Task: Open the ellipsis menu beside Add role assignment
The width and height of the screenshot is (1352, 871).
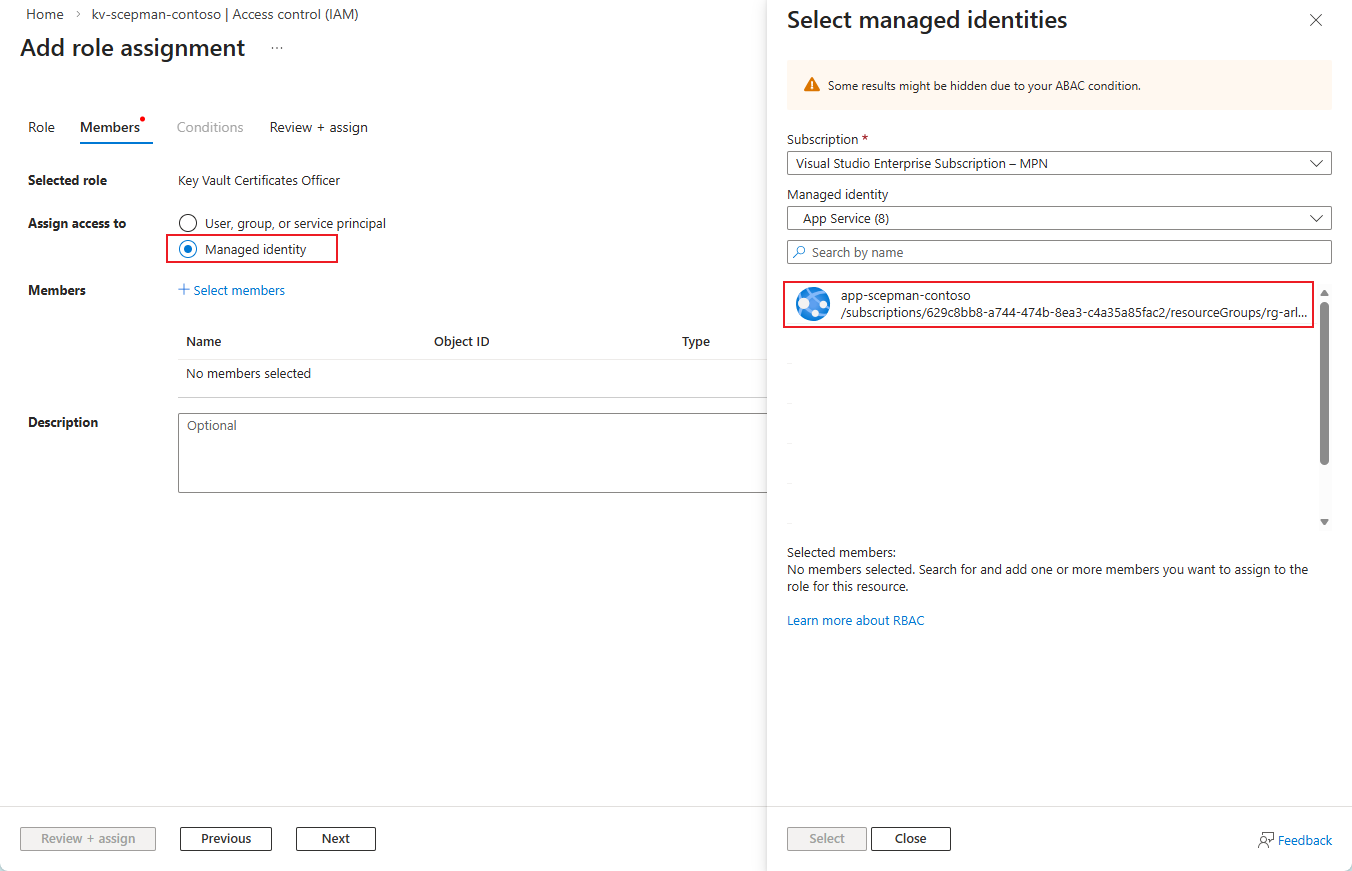Action: pos(277,48)
